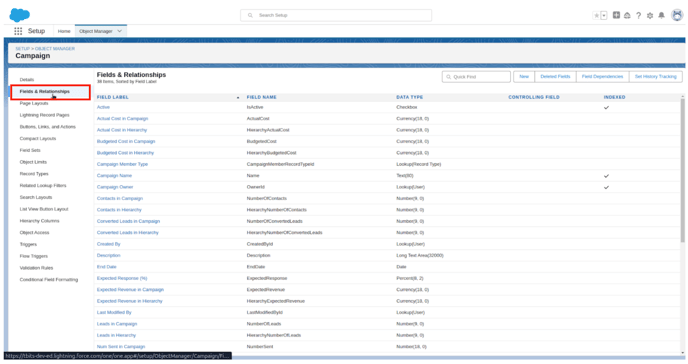Open Page Layouts in the sidebar

point(34,103)
